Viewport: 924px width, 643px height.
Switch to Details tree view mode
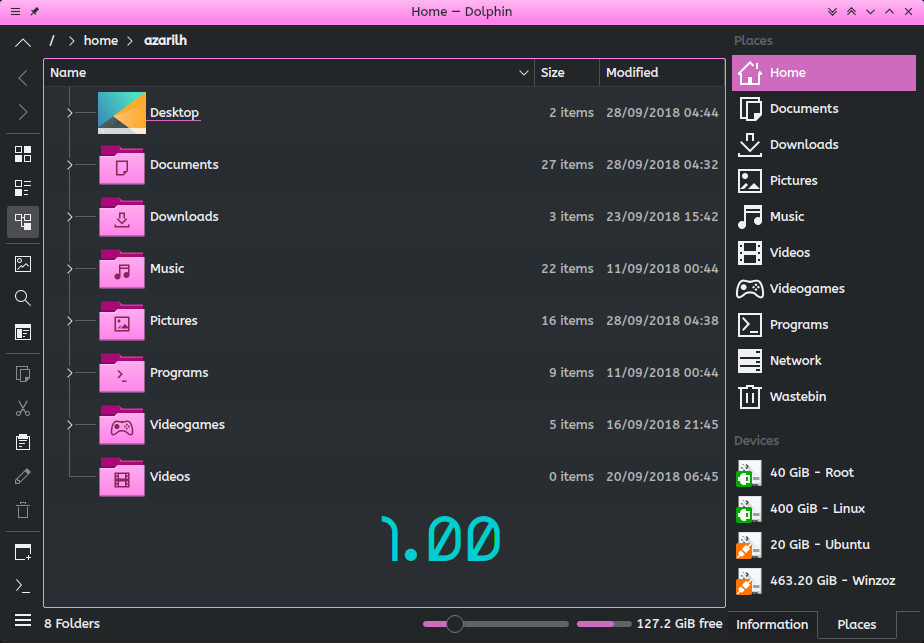[x=23, y=222]
